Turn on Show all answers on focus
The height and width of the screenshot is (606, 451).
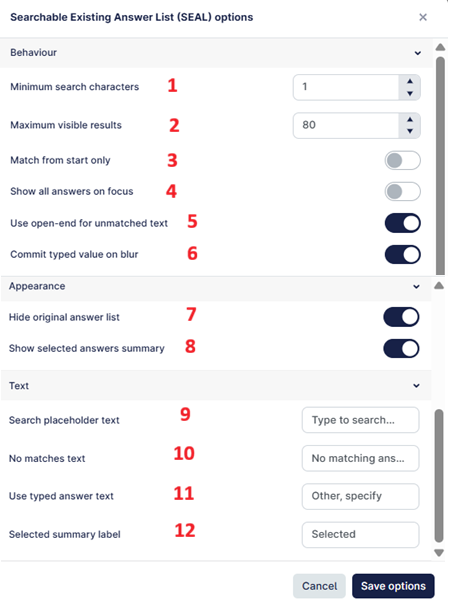pyautogui.click(x=402, y=192)
